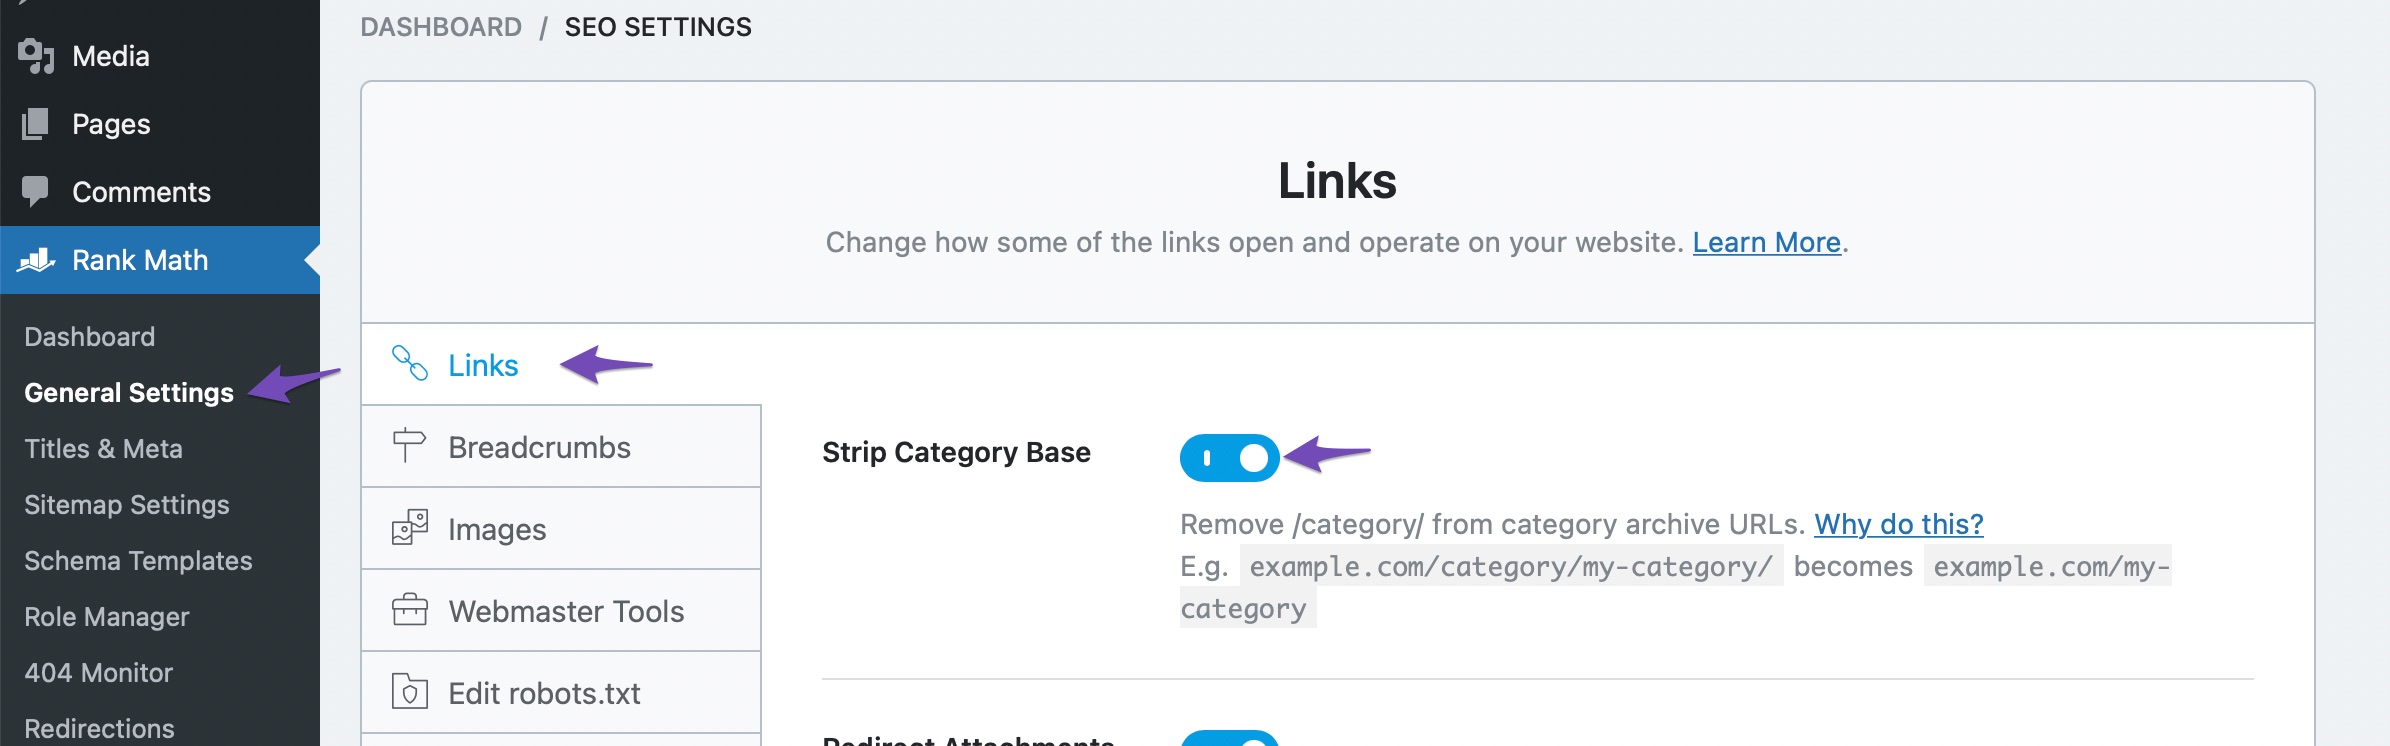
Task: Click the Rank Math logo icon
Action: click(x=36, y=260)
